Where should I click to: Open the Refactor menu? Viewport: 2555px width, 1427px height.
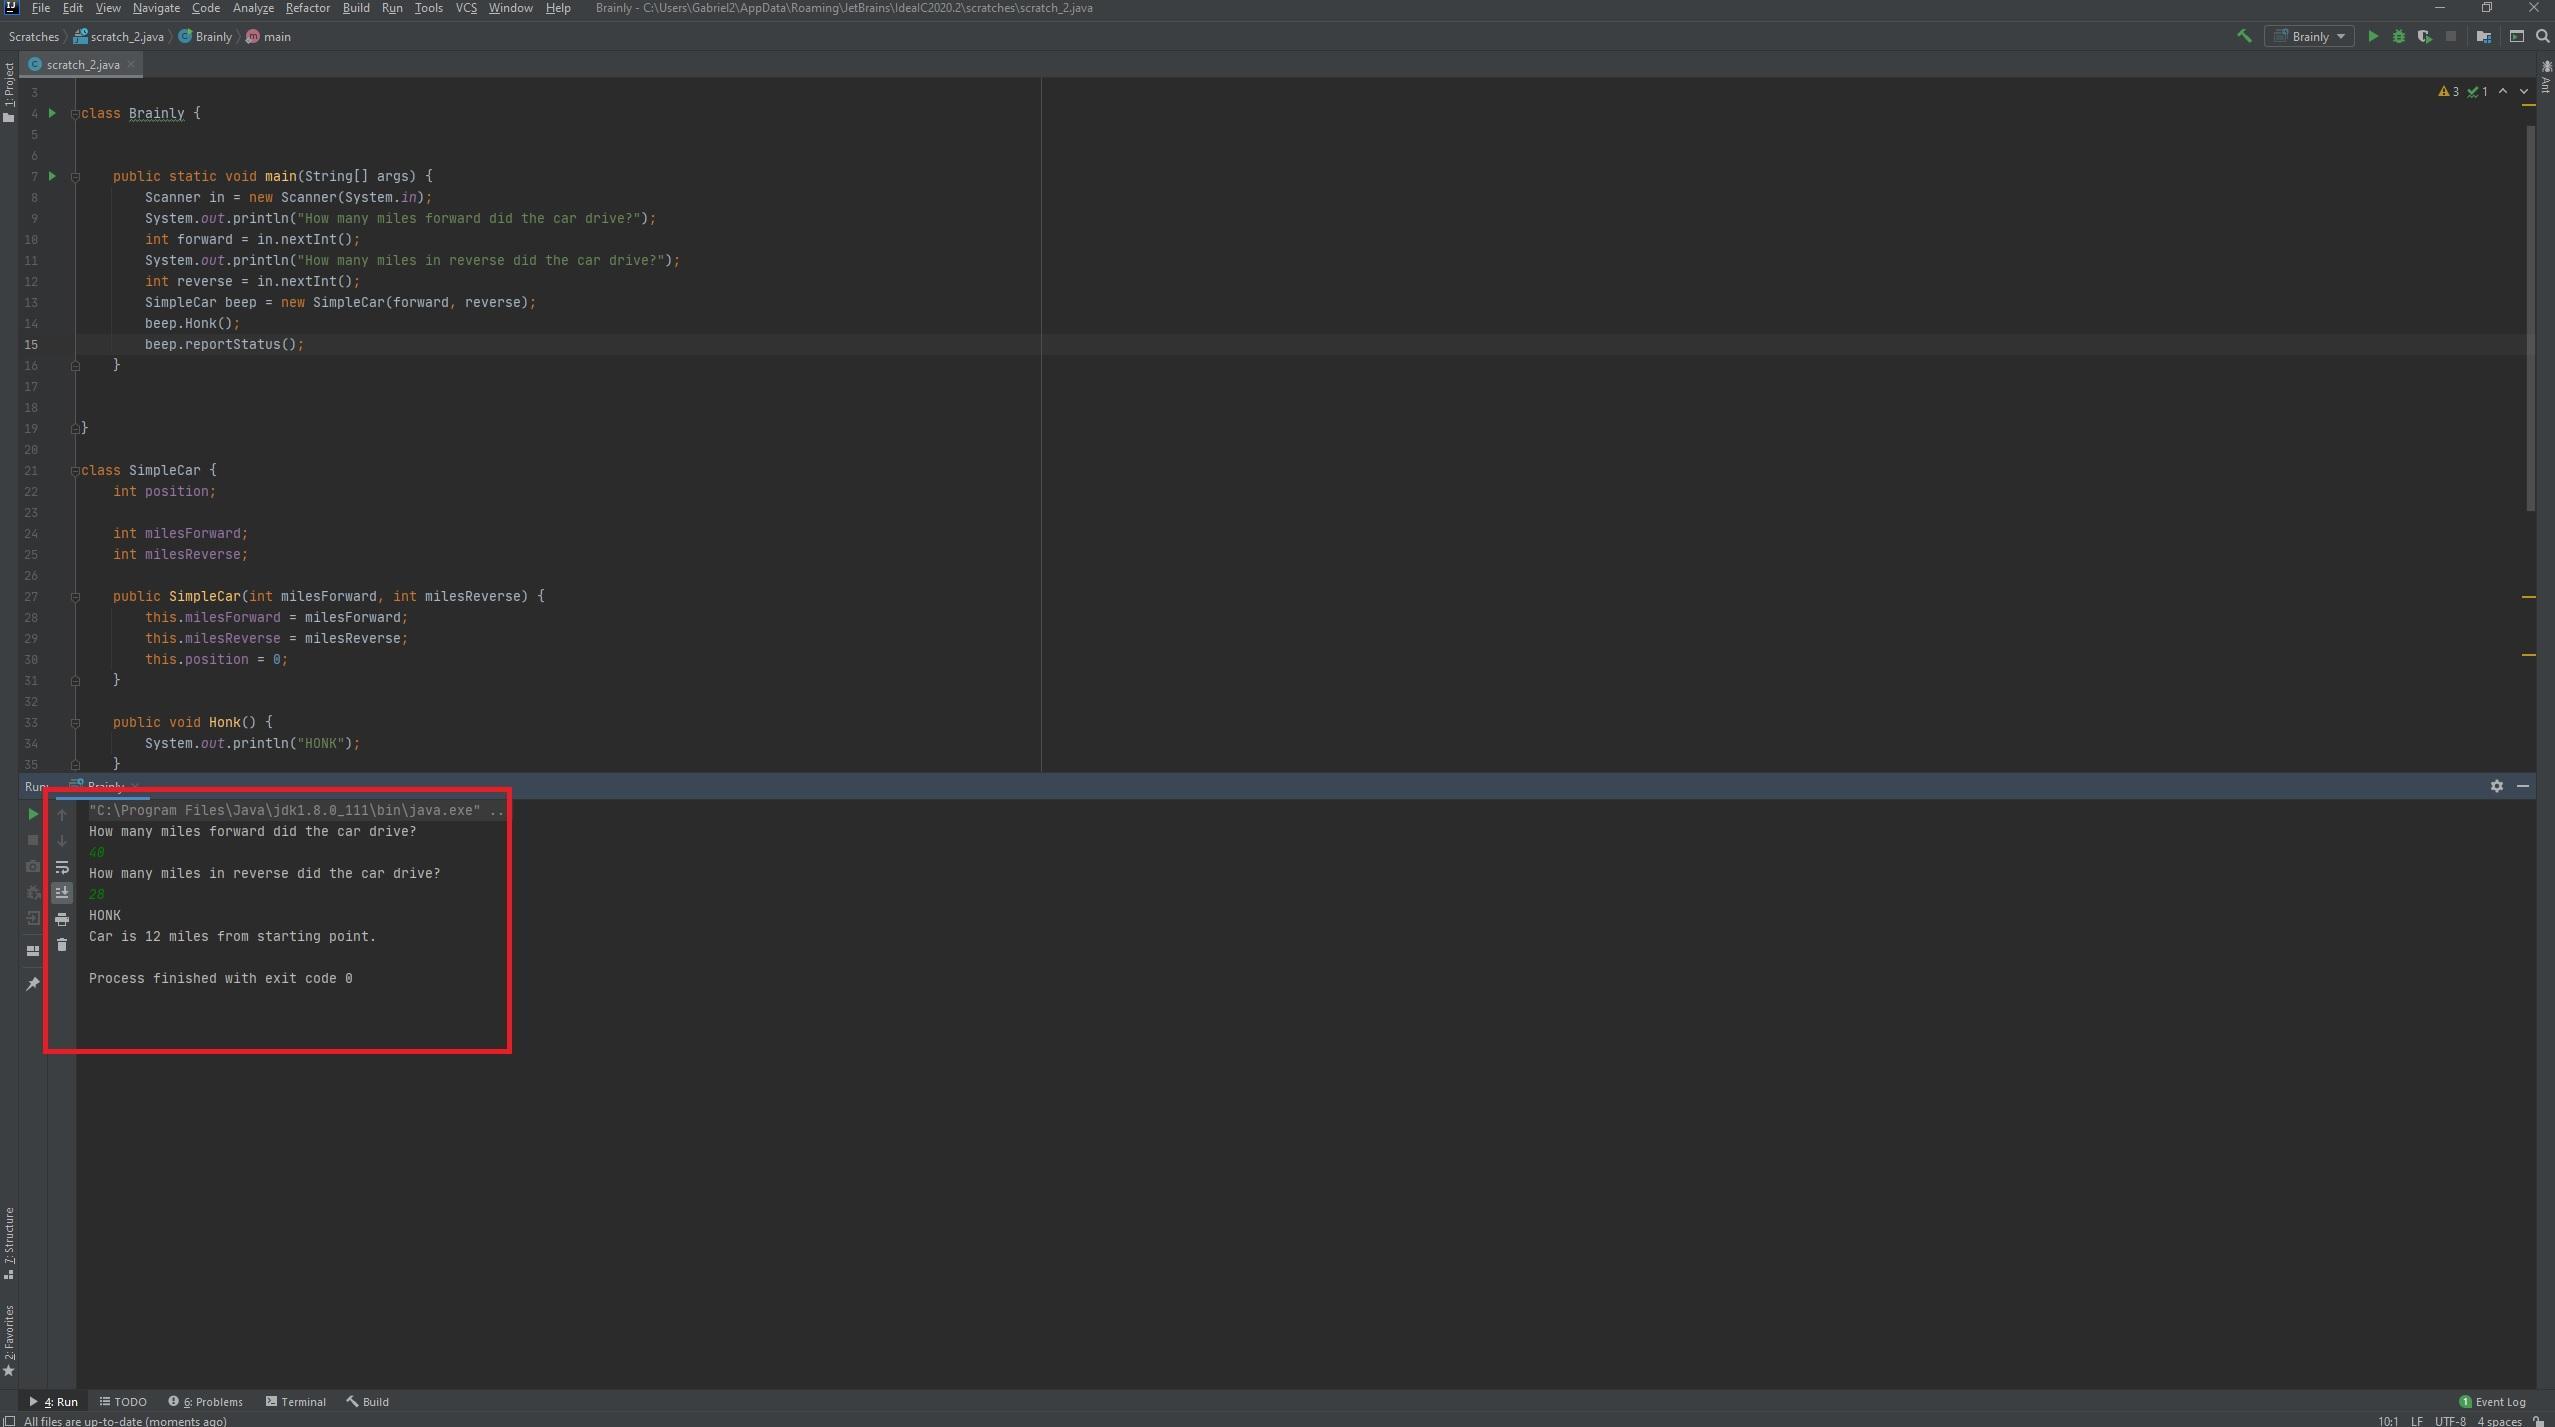(x=307, y=8)
